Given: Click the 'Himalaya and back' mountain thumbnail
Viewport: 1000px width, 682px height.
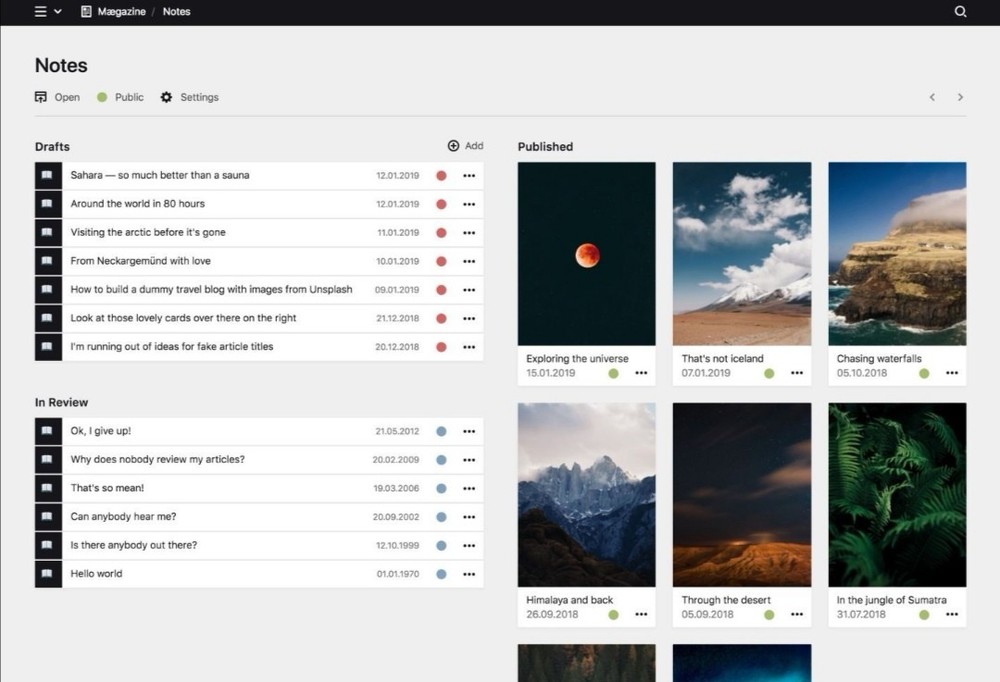Looking at the screenshot, I should pos(586,494).
